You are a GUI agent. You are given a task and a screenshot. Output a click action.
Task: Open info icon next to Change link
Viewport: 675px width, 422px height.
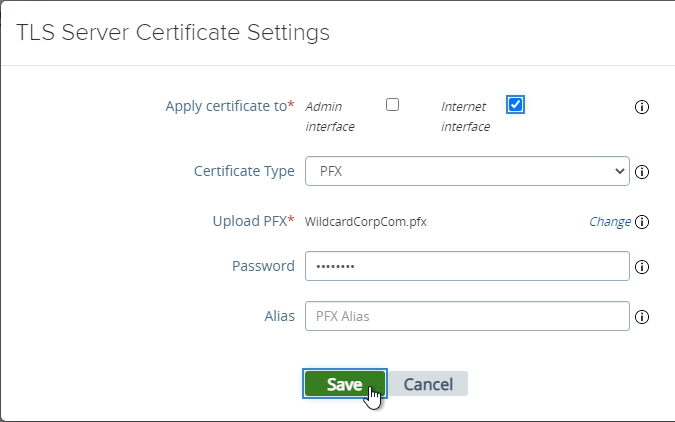click(x=642, y=222)
